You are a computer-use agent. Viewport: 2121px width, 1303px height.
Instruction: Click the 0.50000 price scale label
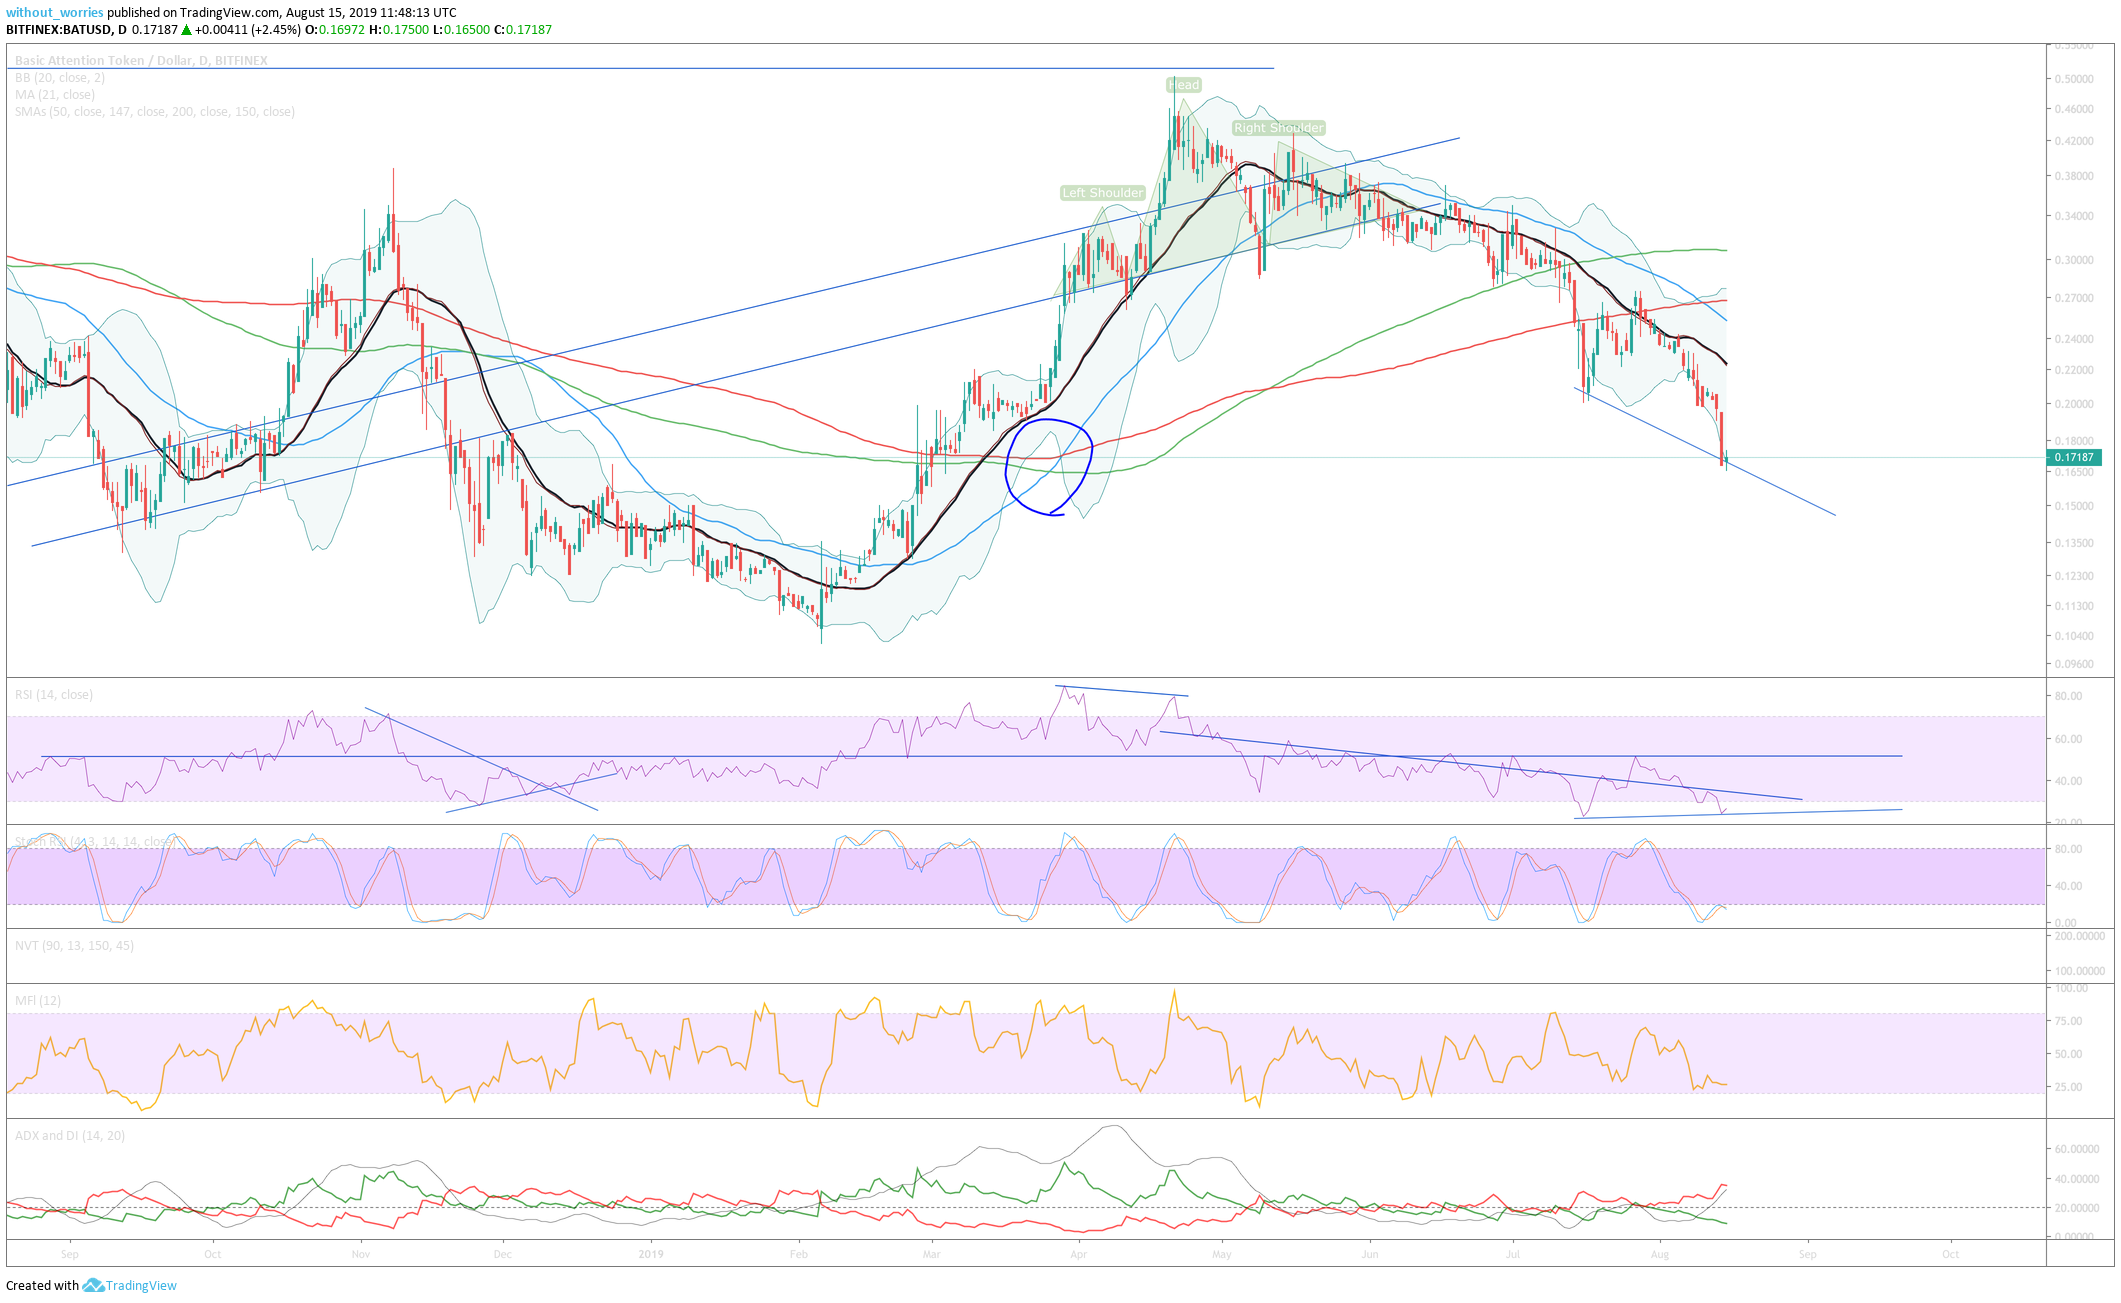2073,79
